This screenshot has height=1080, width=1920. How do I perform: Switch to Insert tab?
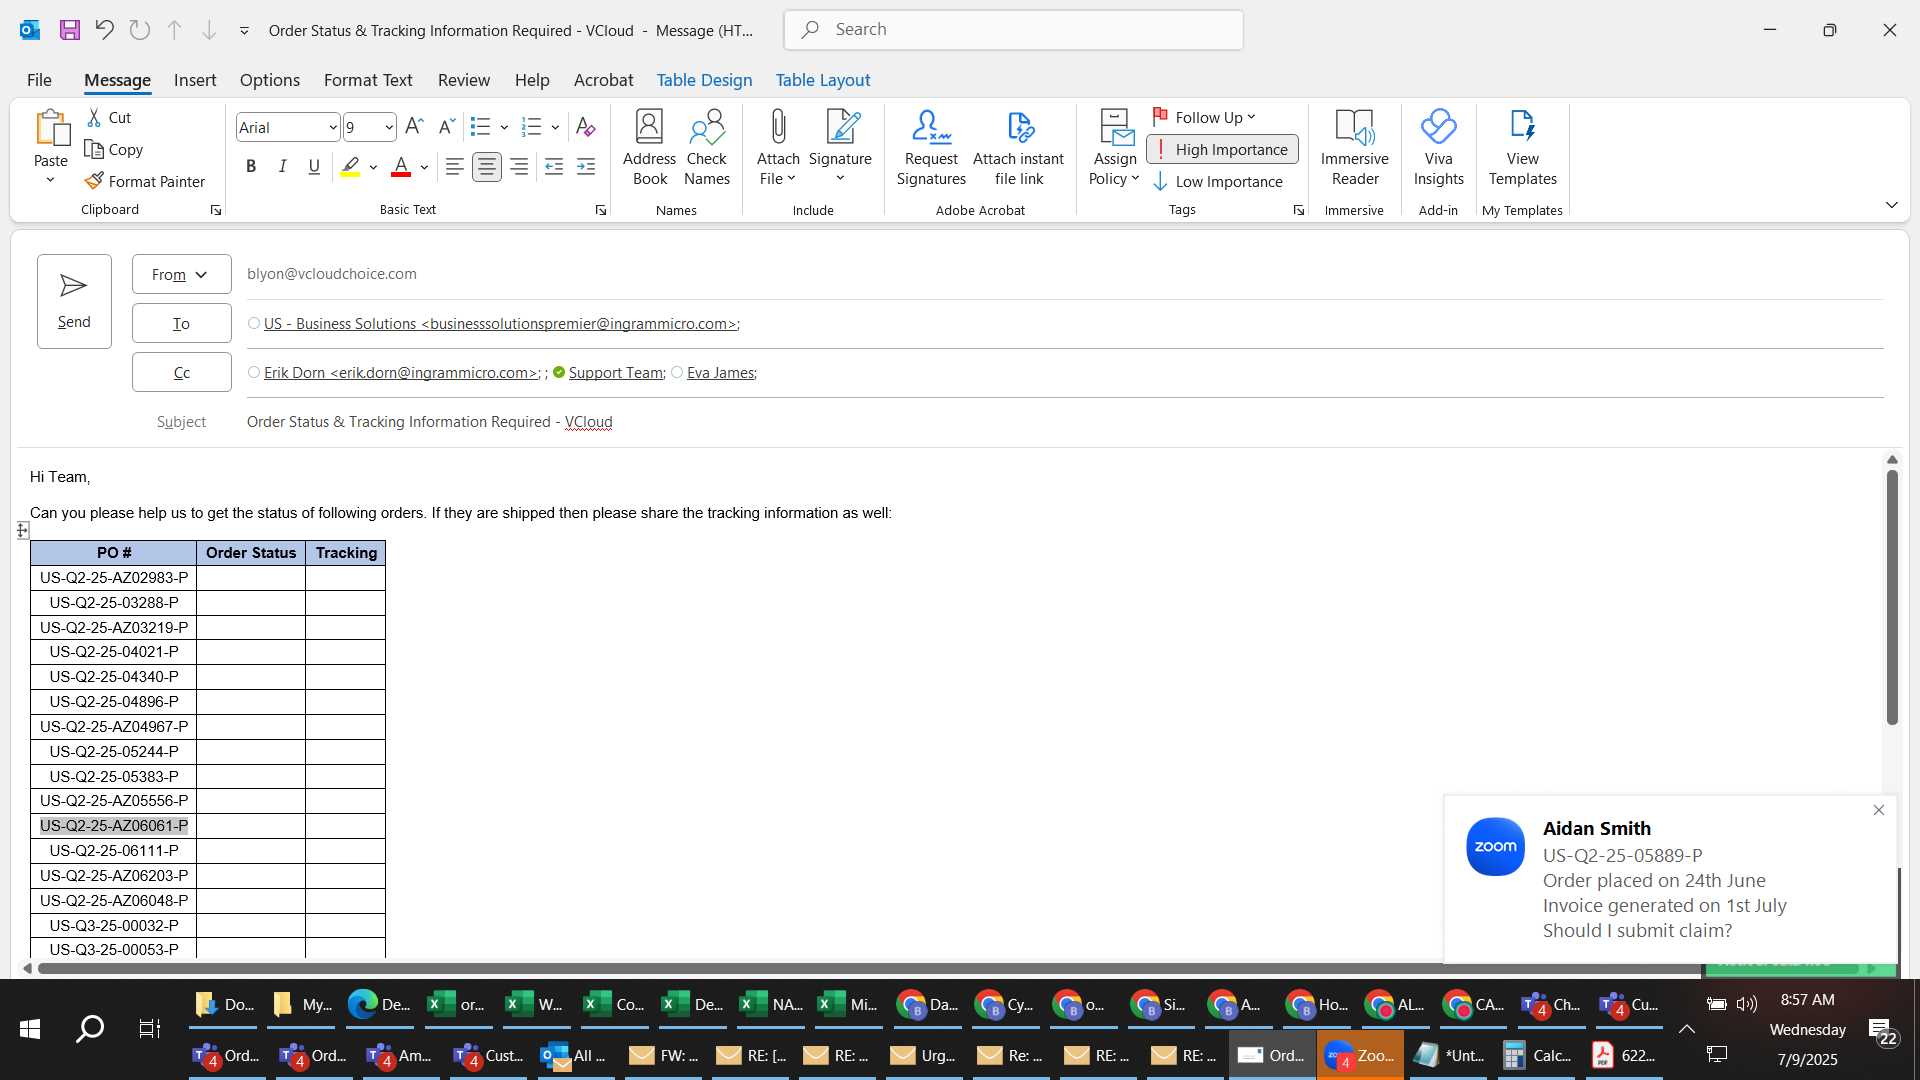pyautogui.click(x=195, y=80)
